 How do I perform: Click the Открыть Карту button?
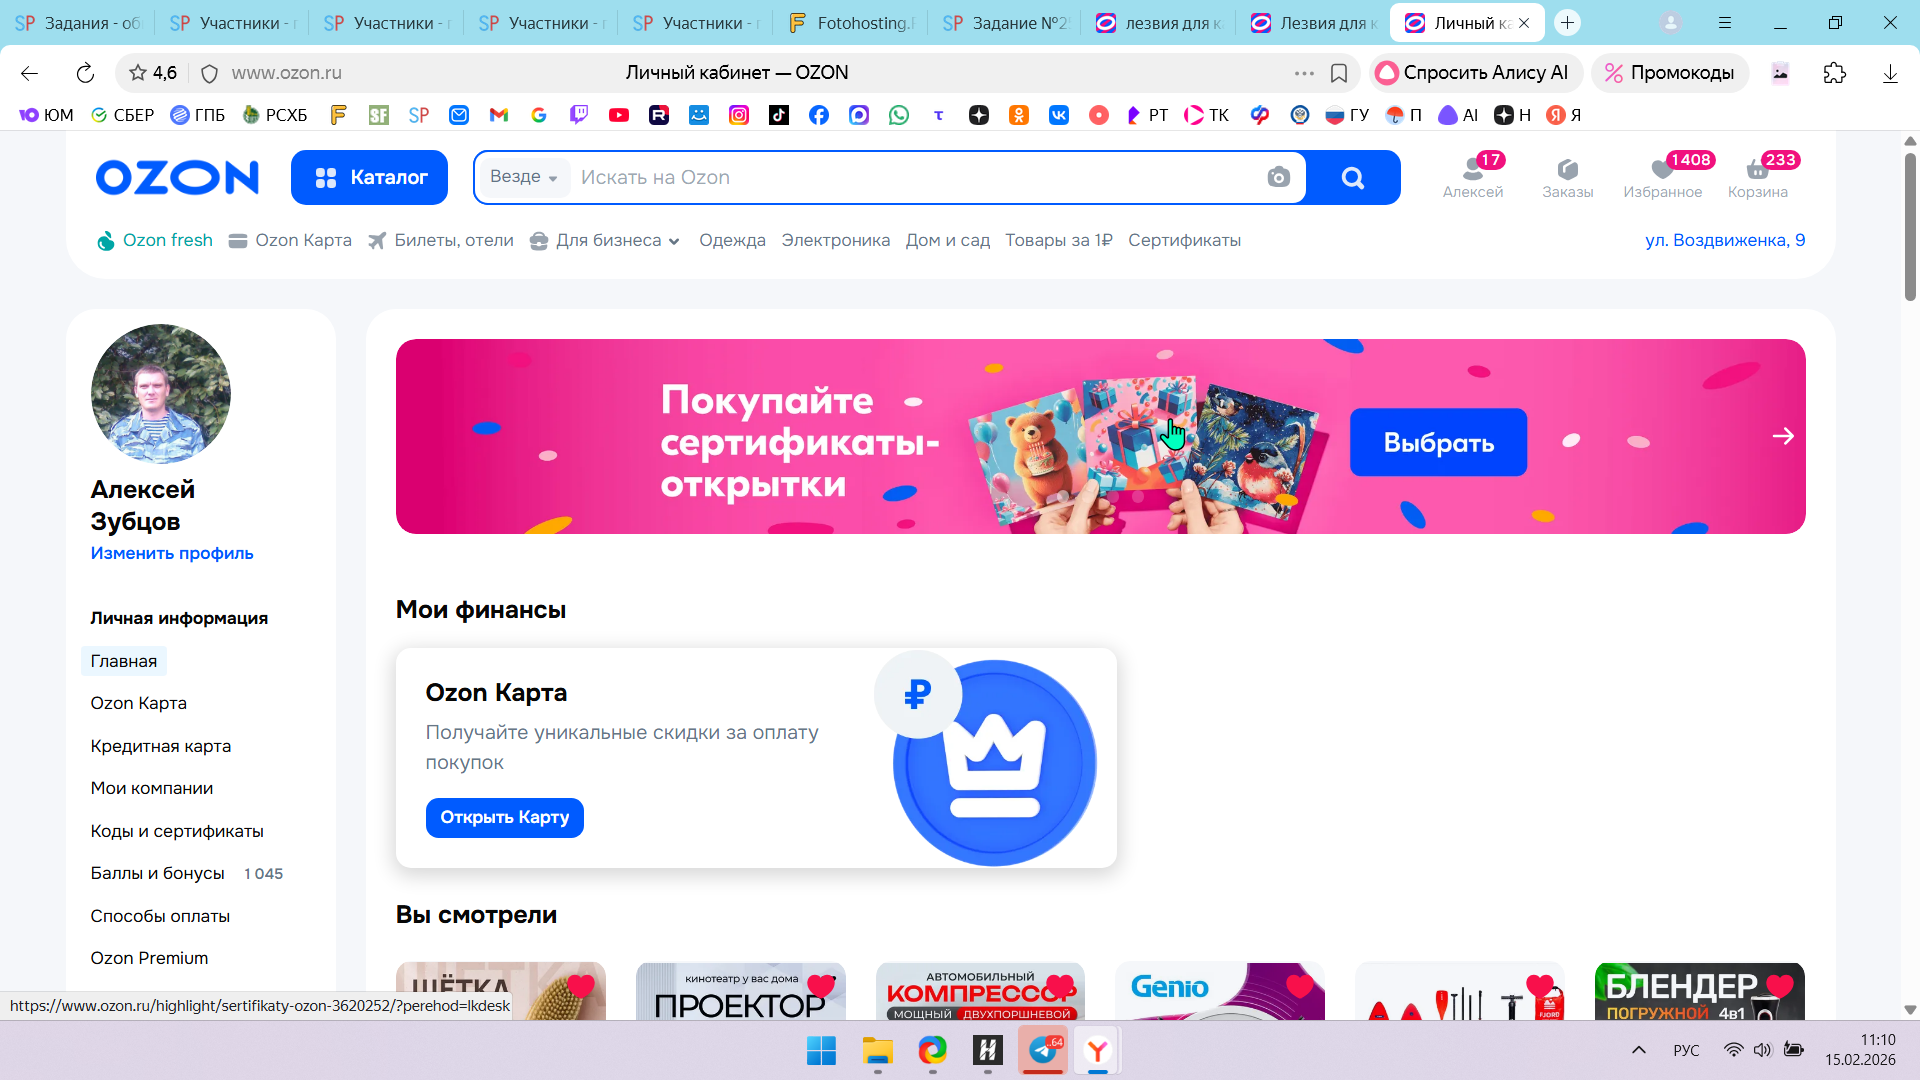point(504,818)
